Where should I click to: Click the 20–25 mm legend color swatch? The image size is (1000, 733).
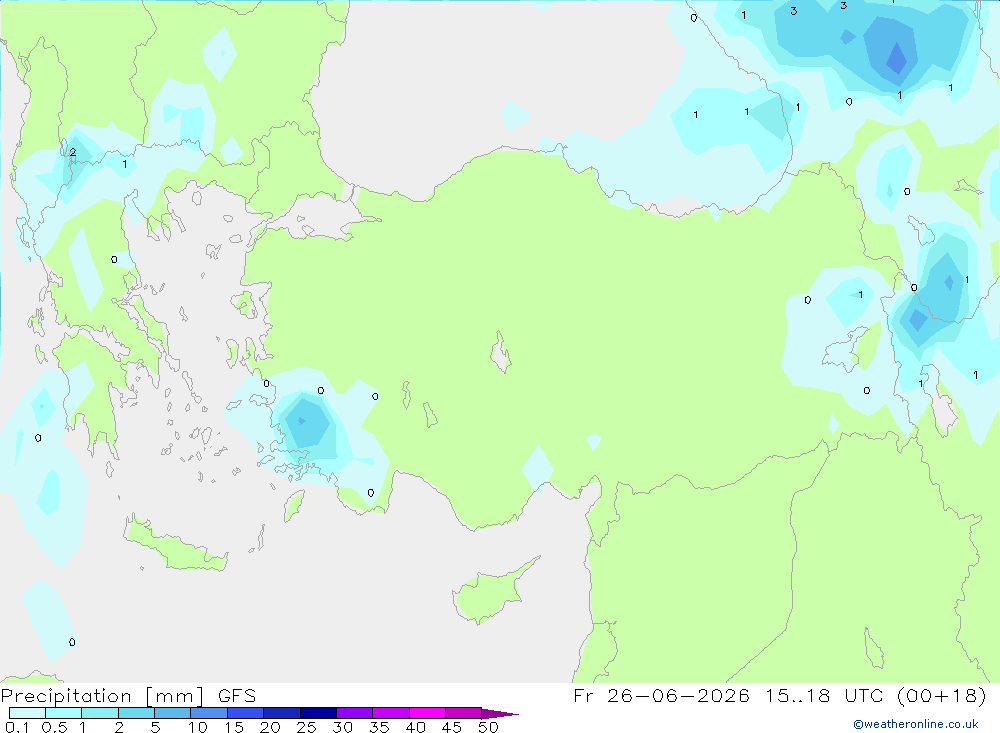(282, 713)
